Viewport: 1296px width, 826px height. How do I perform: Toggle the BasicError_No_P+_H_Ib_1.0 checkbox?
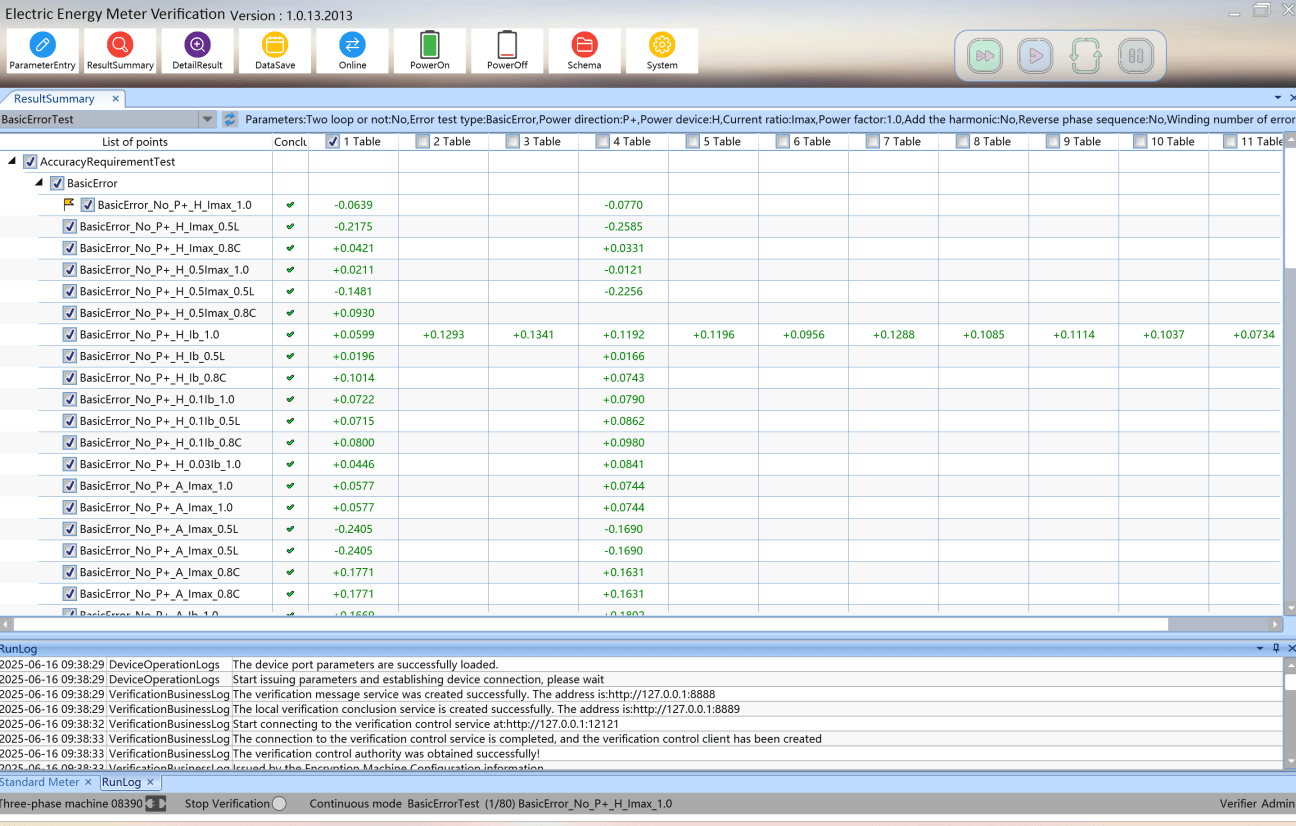click(70, 335)
